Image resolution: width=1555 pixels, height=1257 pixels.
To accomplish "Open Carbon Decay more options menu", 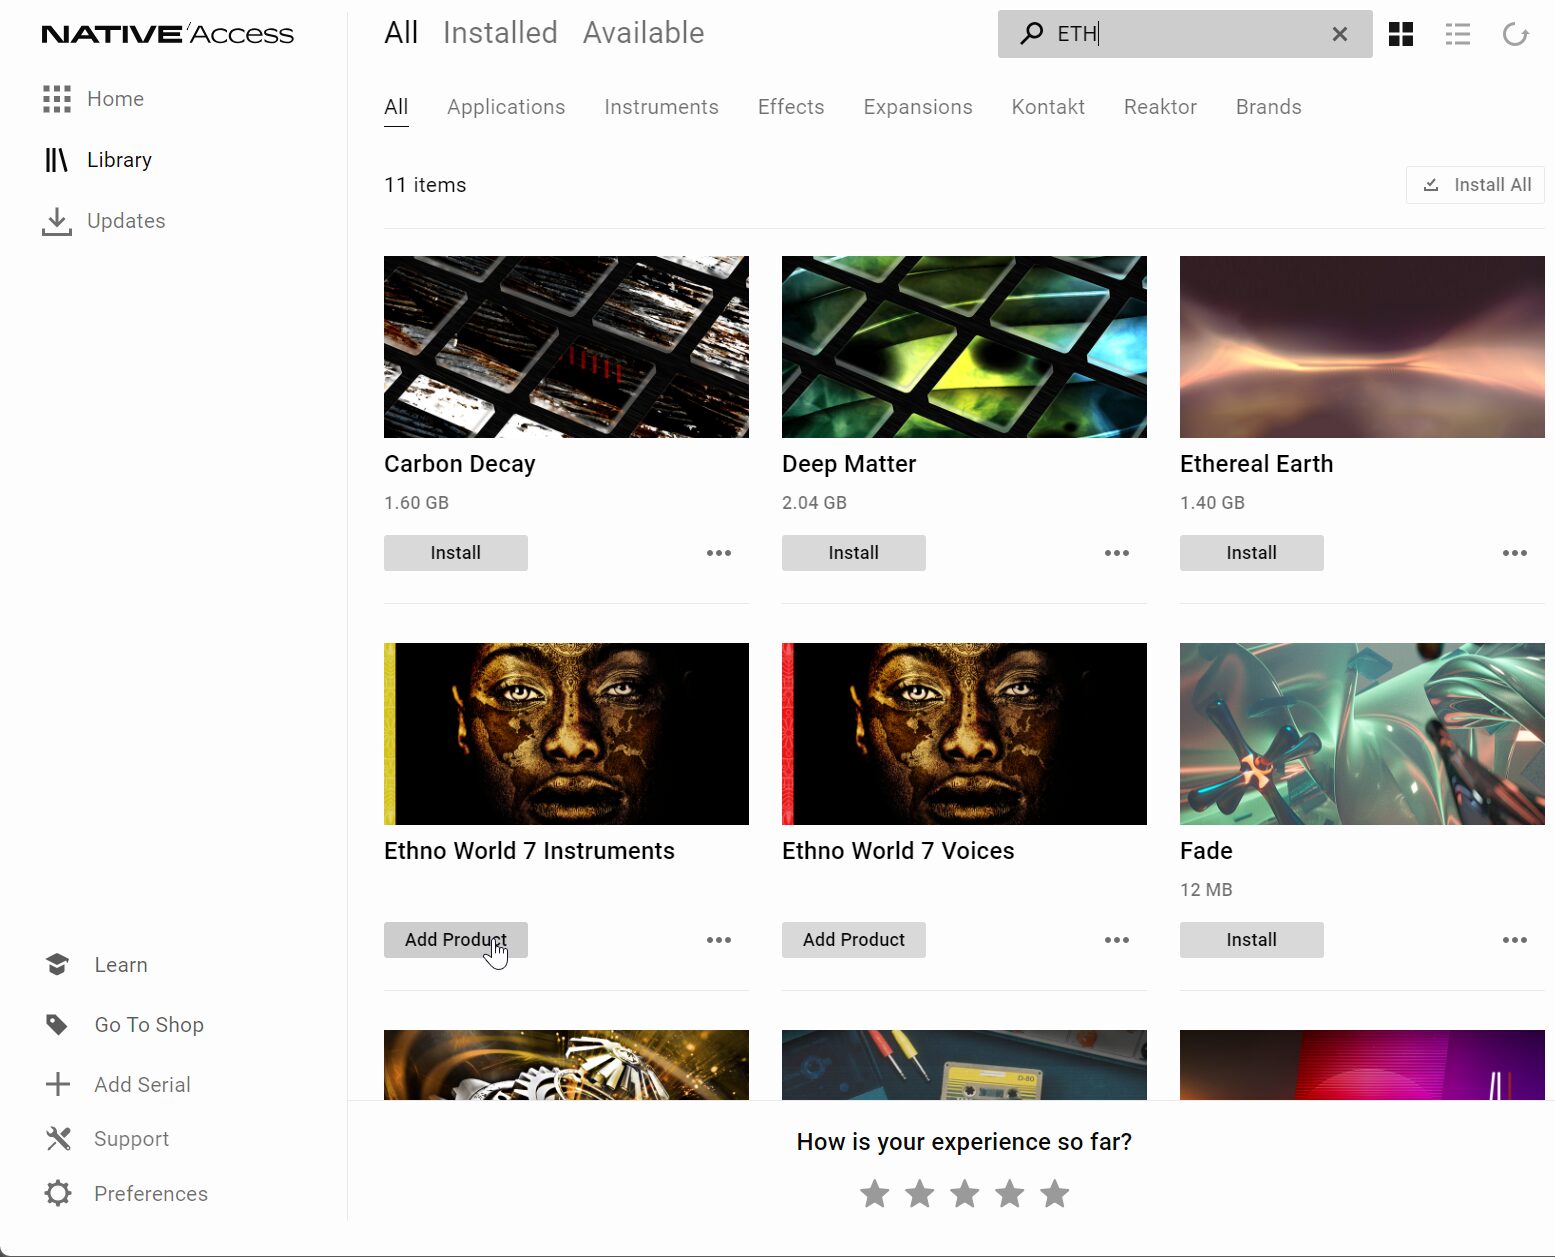I will tap(719, 553).
